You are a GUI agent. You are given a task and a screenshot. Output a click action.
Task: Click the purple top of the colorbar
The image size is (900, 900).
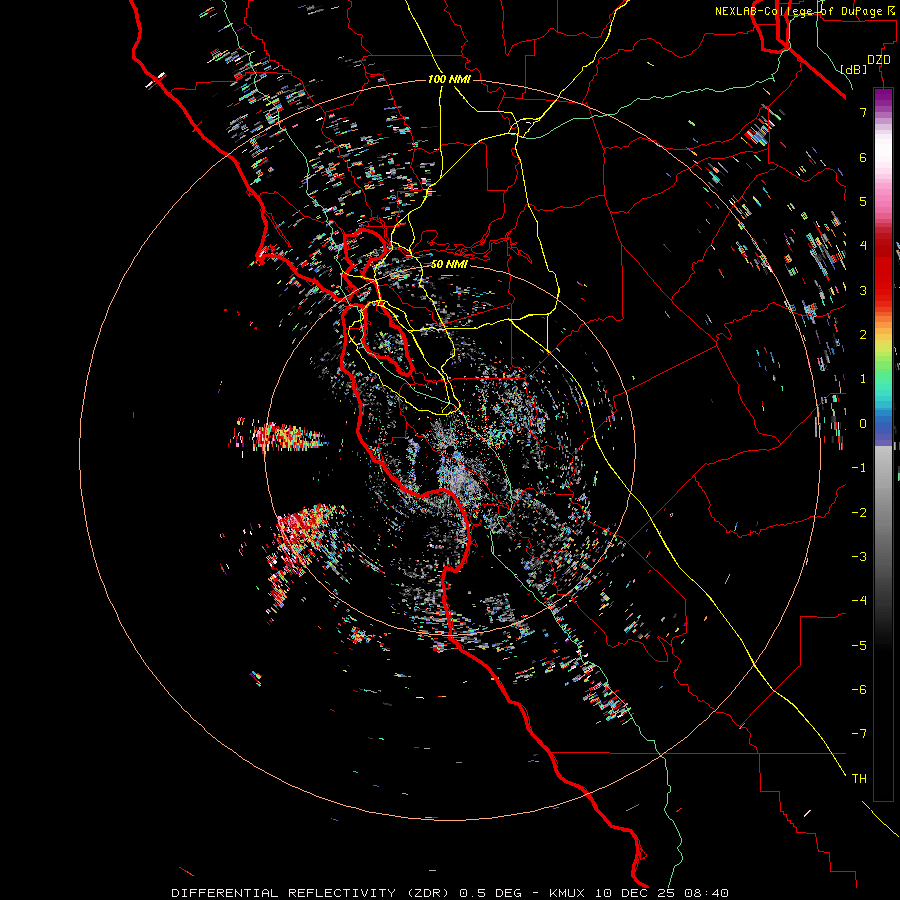883,96
